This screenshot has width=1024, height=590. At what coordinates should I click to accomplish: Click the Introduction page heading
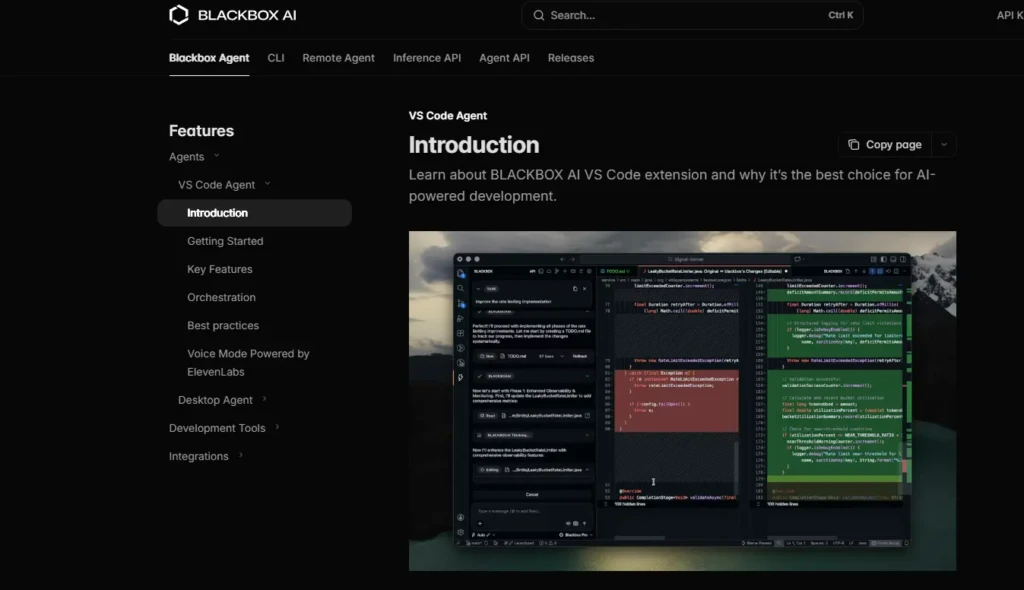474,145
